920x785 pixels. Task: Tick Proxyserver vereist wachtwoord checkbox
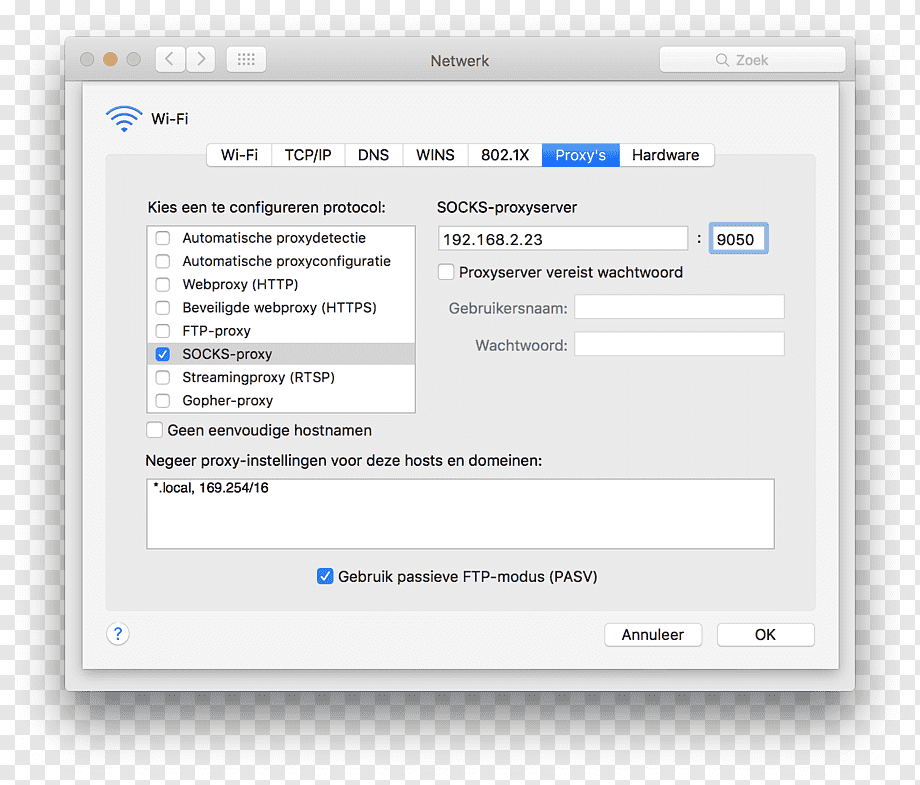click(x=446, y=272)
